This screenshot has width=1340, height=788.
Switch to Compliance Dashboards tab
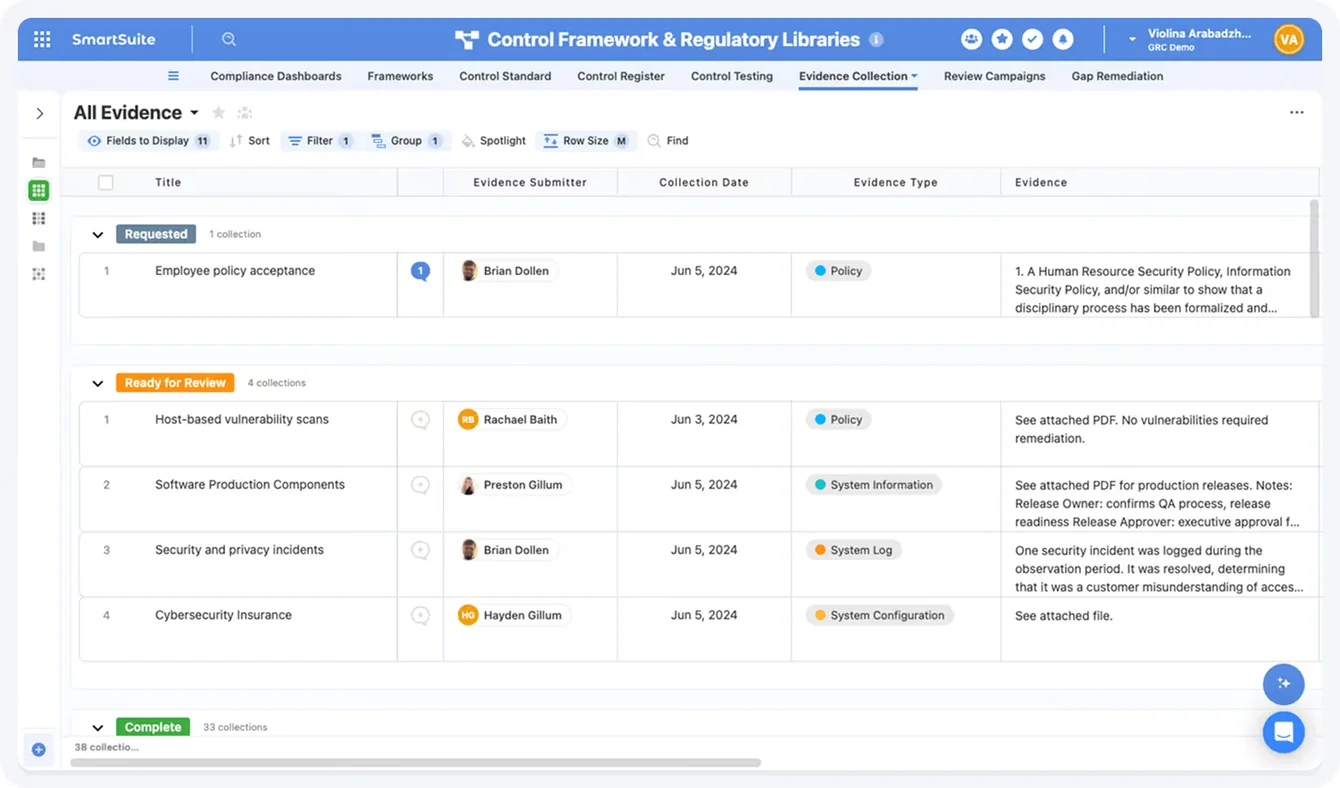point(276,76)
